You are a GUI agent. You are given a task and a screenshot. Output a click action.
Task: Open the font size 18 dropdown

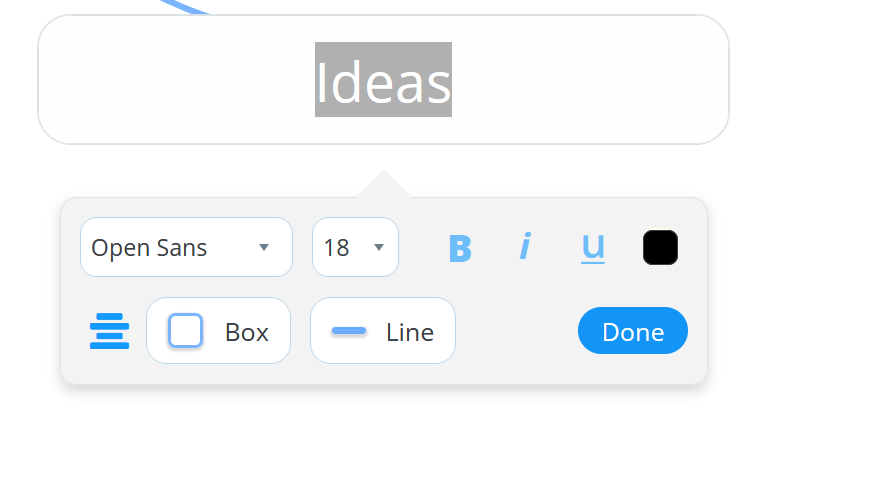[355, 247]
